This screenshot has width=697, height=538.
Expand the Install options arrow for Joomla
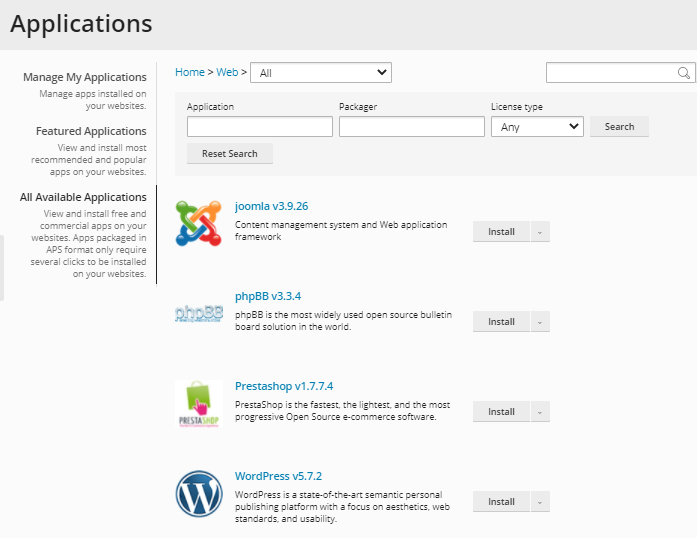tap(540, 232)
